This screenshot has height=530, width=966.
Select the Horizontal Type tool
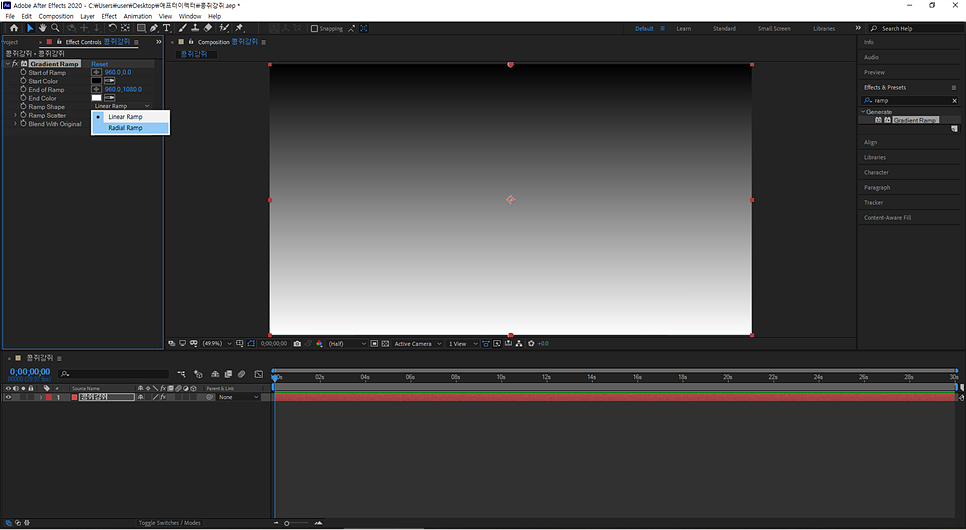pos(166,28)
